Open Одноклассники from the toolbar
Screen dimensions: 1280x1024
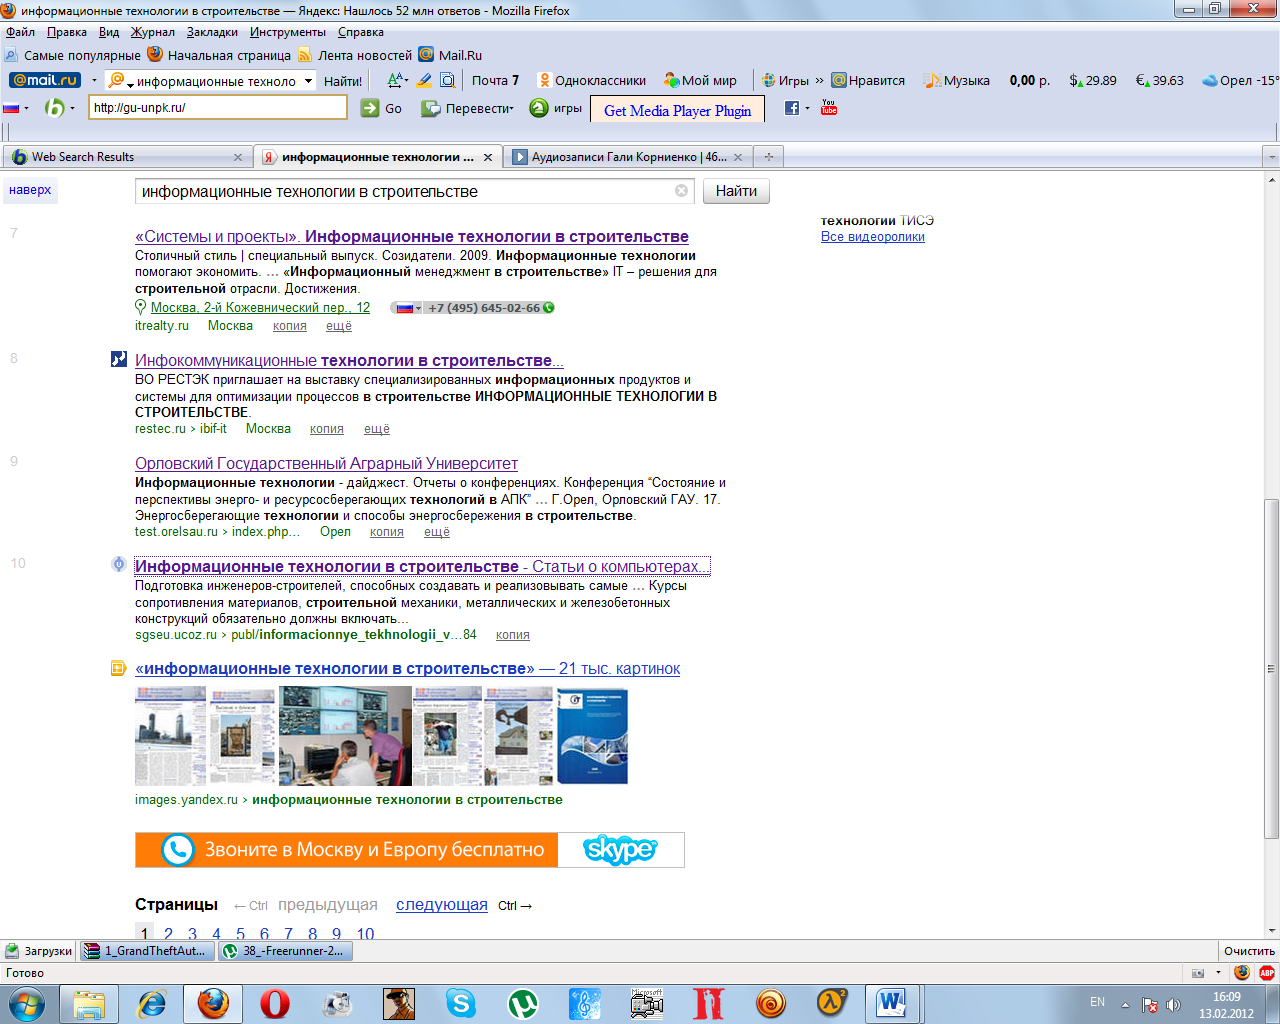(591, 80)
